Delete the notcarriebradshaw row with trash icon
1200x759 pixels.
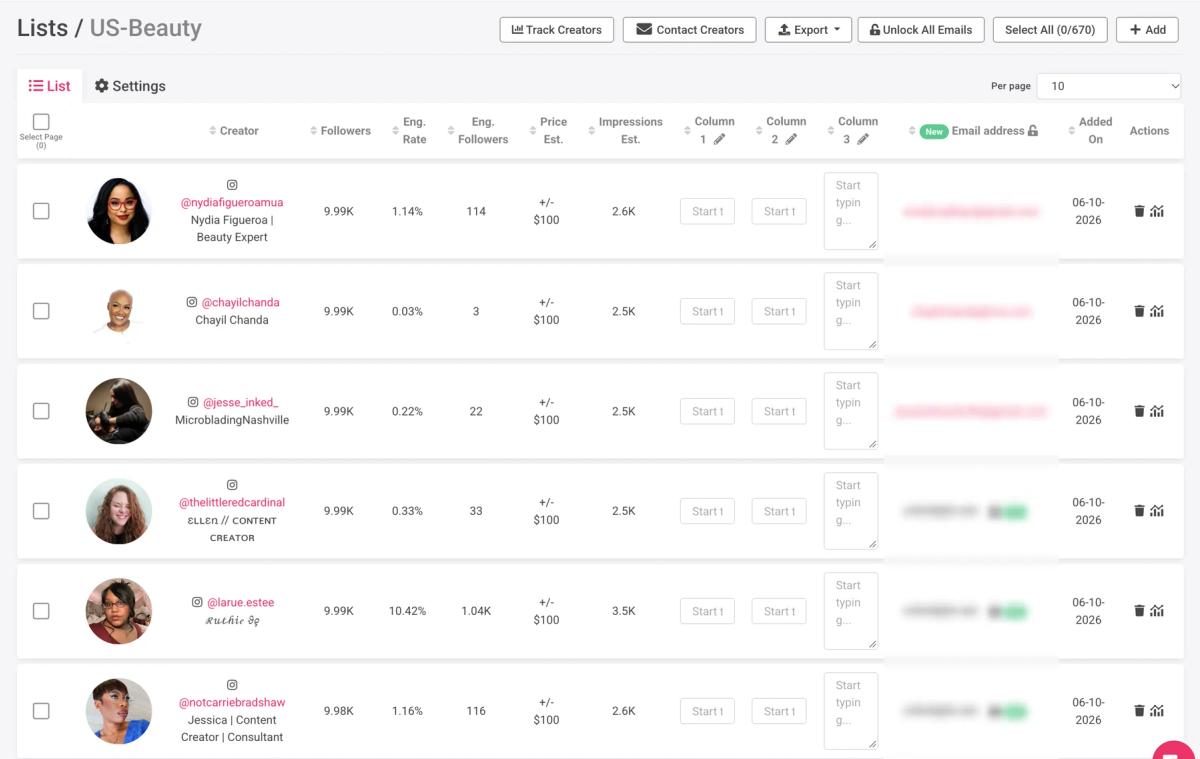(x=1139, y=711)
